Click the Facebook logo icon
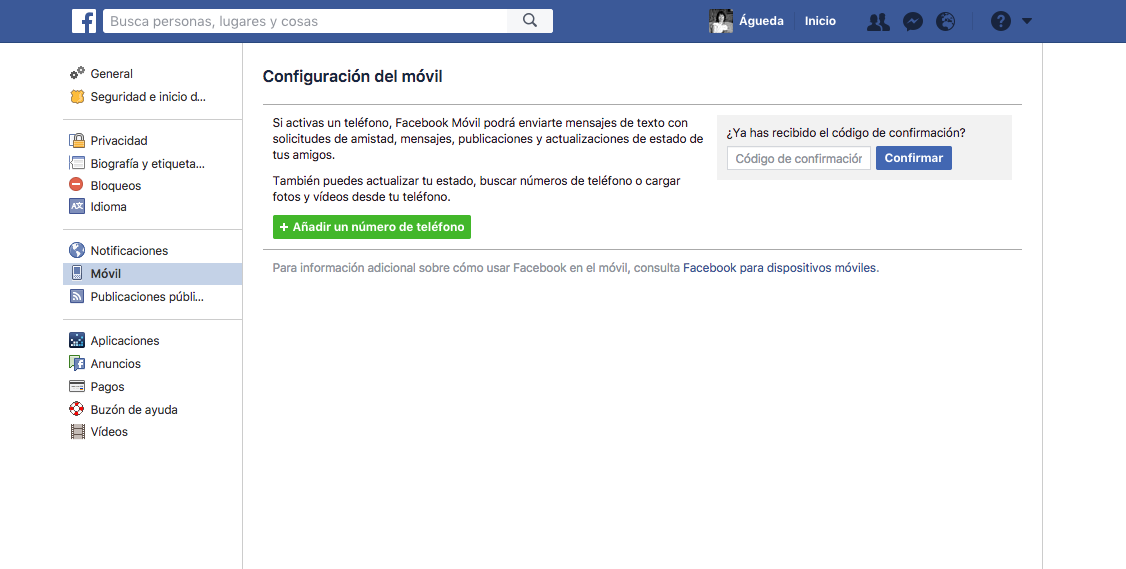Screen dimensions: 1126x569 click(x=84, y=21)
